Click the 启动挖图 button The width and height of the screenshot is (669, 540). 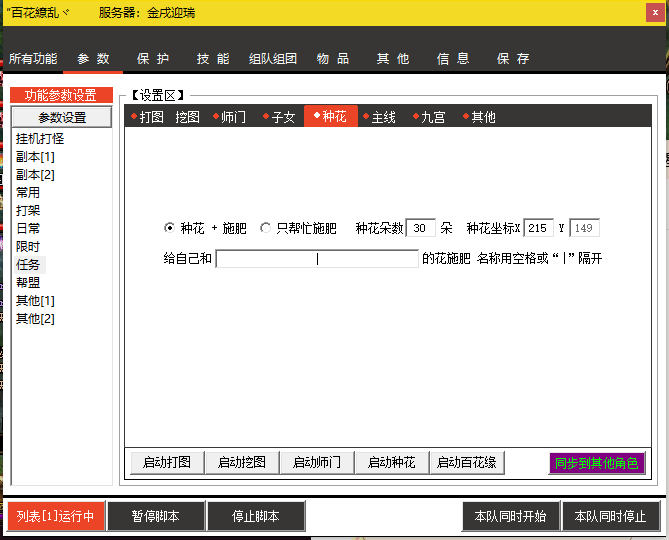point(242,462)
